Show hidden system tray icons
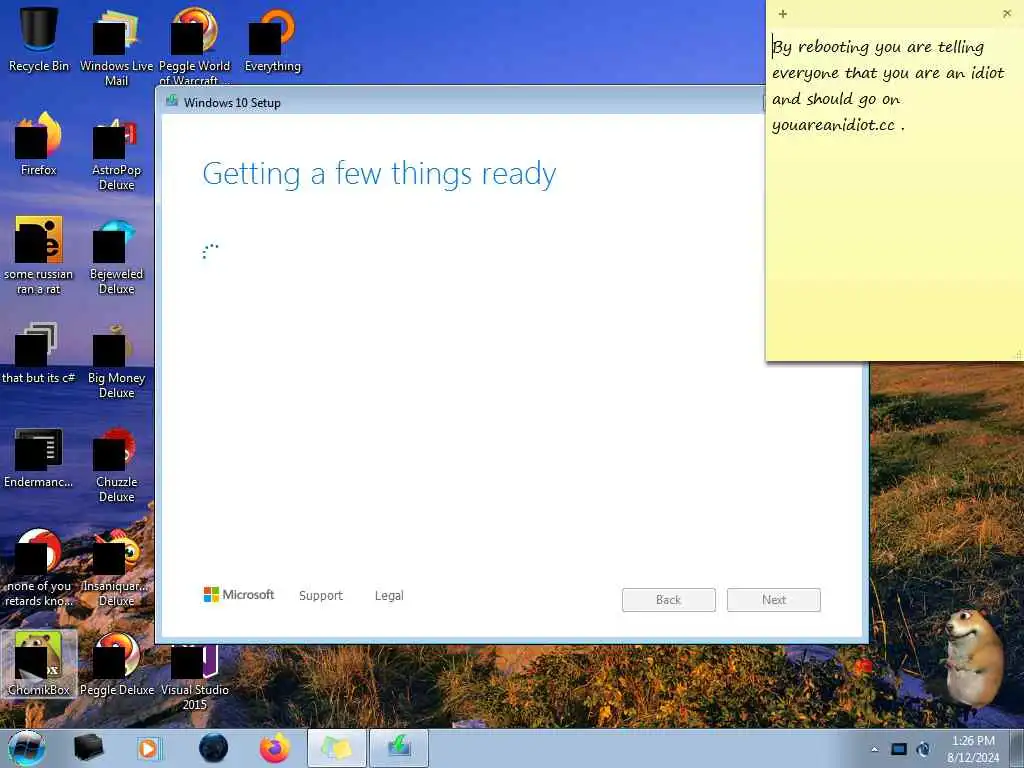Screen dimensions: 1024x768 (x=874, y=749)
